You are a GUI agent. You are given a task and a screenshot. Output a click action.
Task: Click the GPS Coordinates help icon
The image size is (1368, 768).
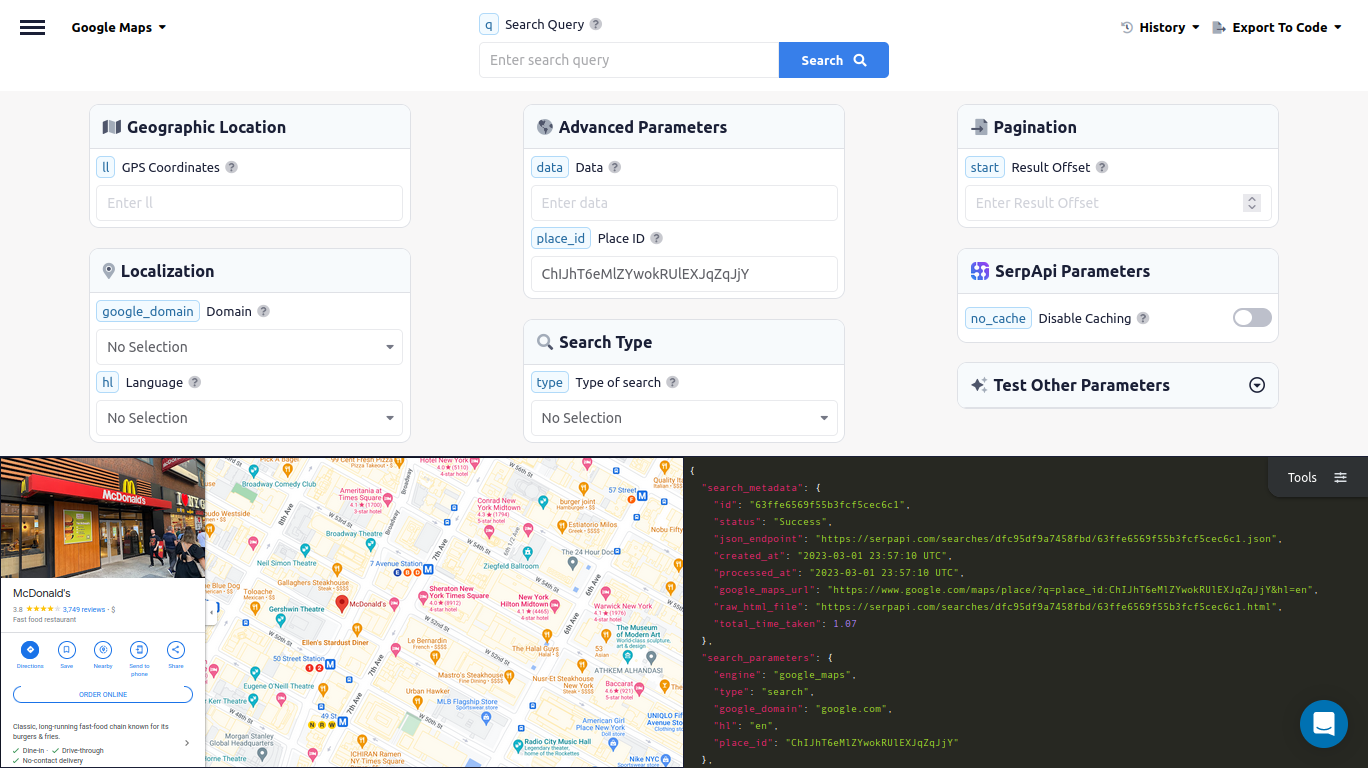click(x=232, y=167)
